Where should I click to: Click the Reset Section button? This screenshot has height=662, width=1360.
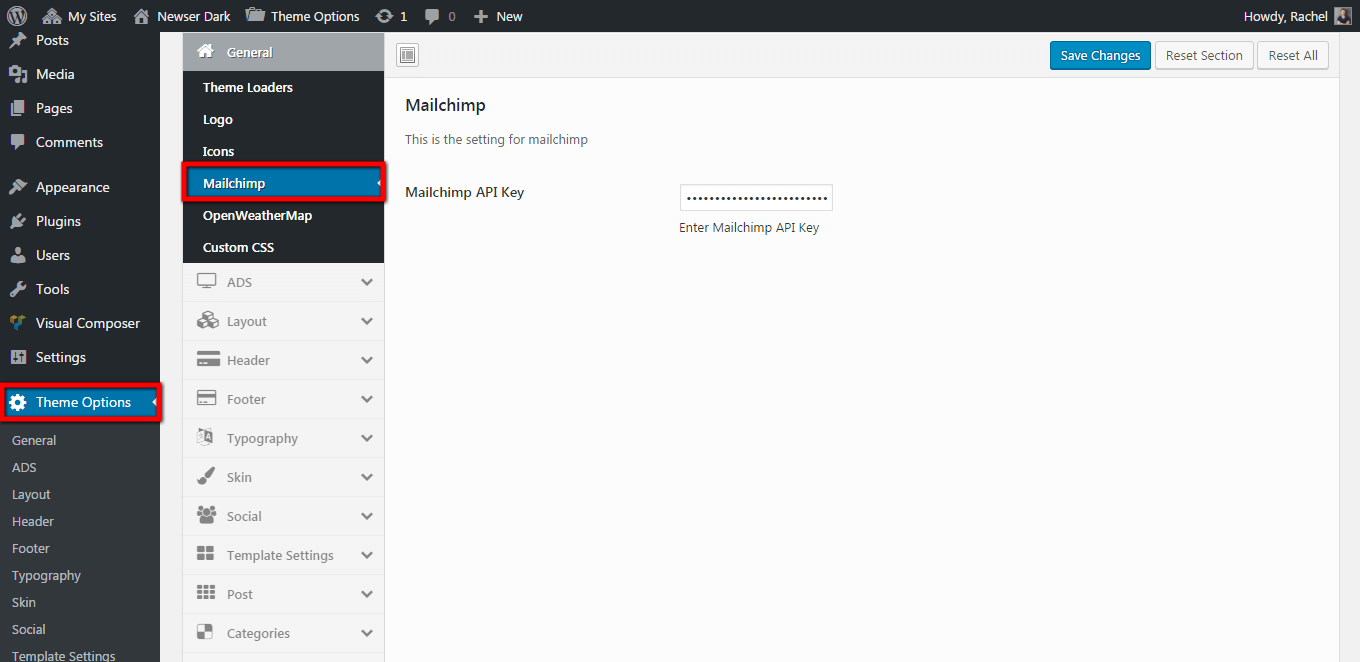[1204, 56]
